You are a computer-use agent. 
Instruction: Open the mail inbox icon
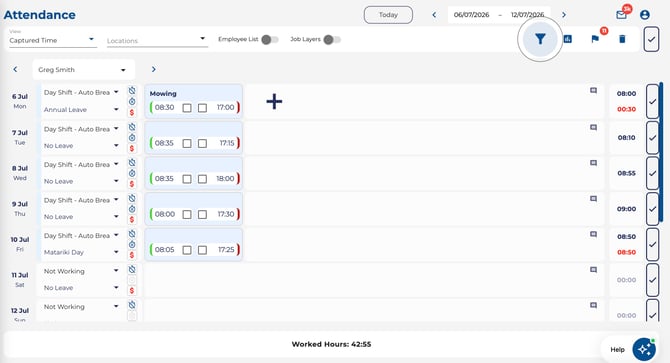(621, 15)
